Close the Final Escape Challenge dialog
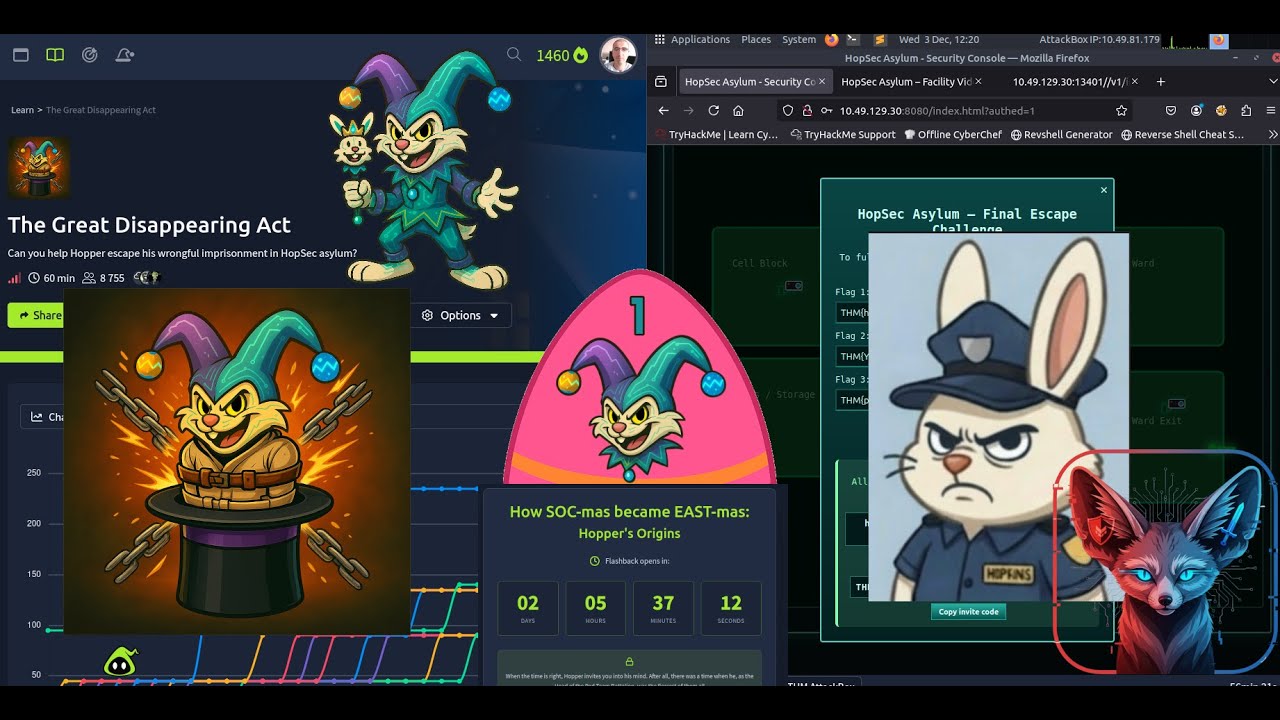The image size is (1280, 720). tap(1104, 190)
